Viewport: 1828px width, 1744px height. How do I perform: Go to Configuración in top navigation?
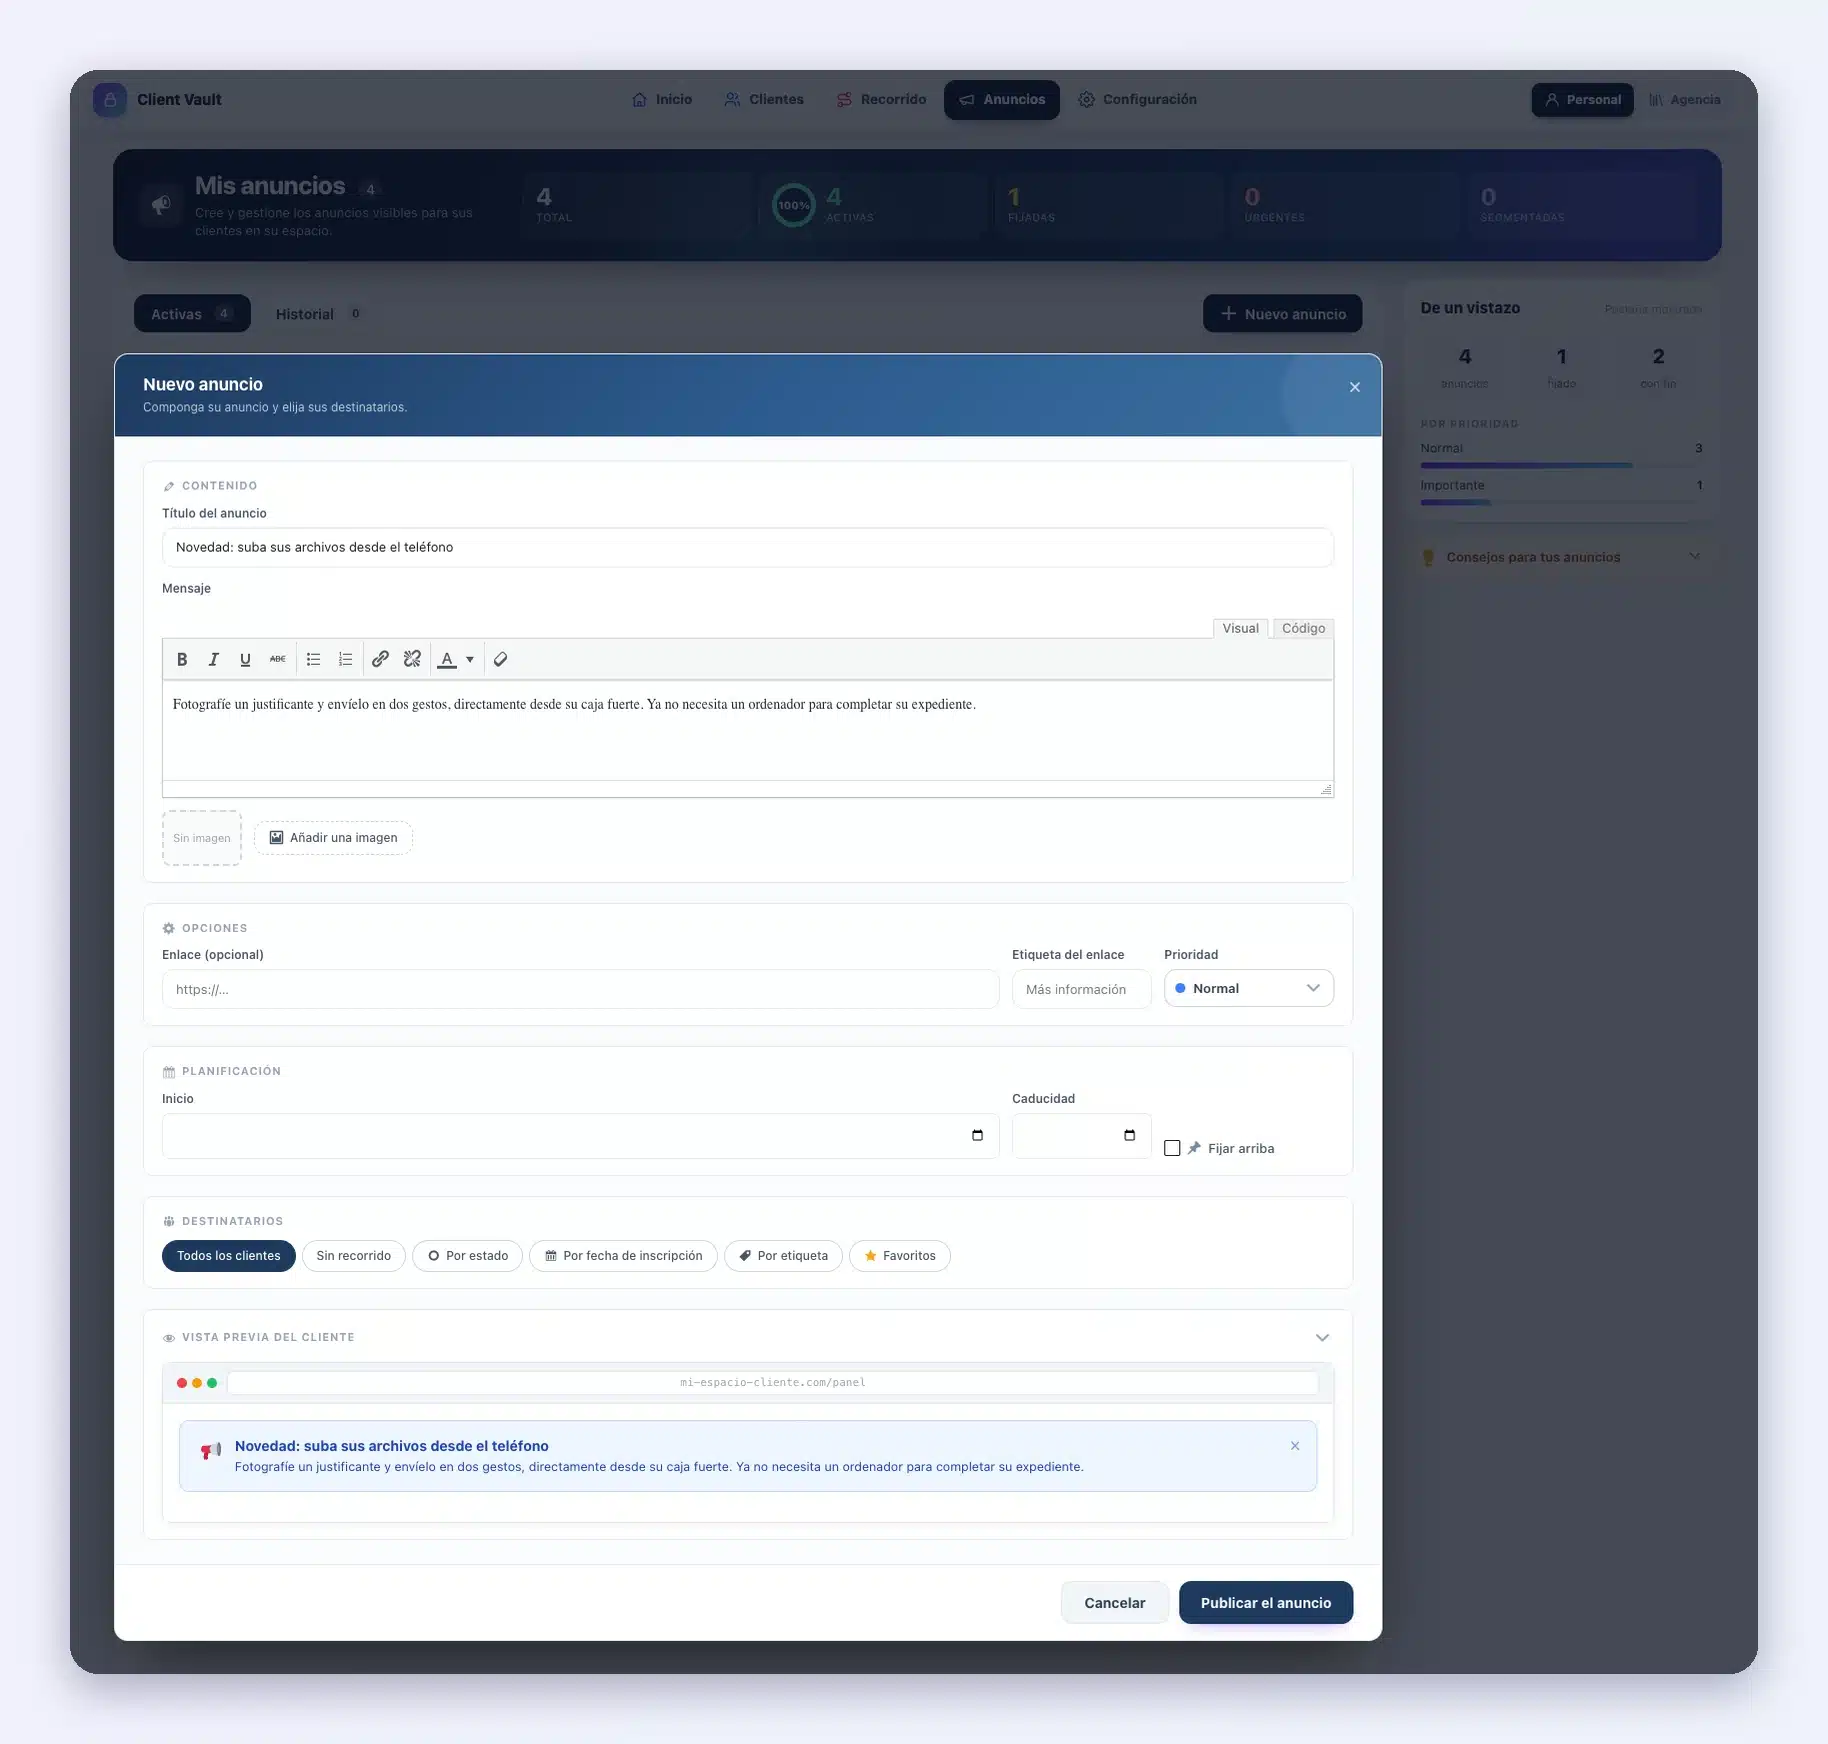click(x=1137, y=99)
